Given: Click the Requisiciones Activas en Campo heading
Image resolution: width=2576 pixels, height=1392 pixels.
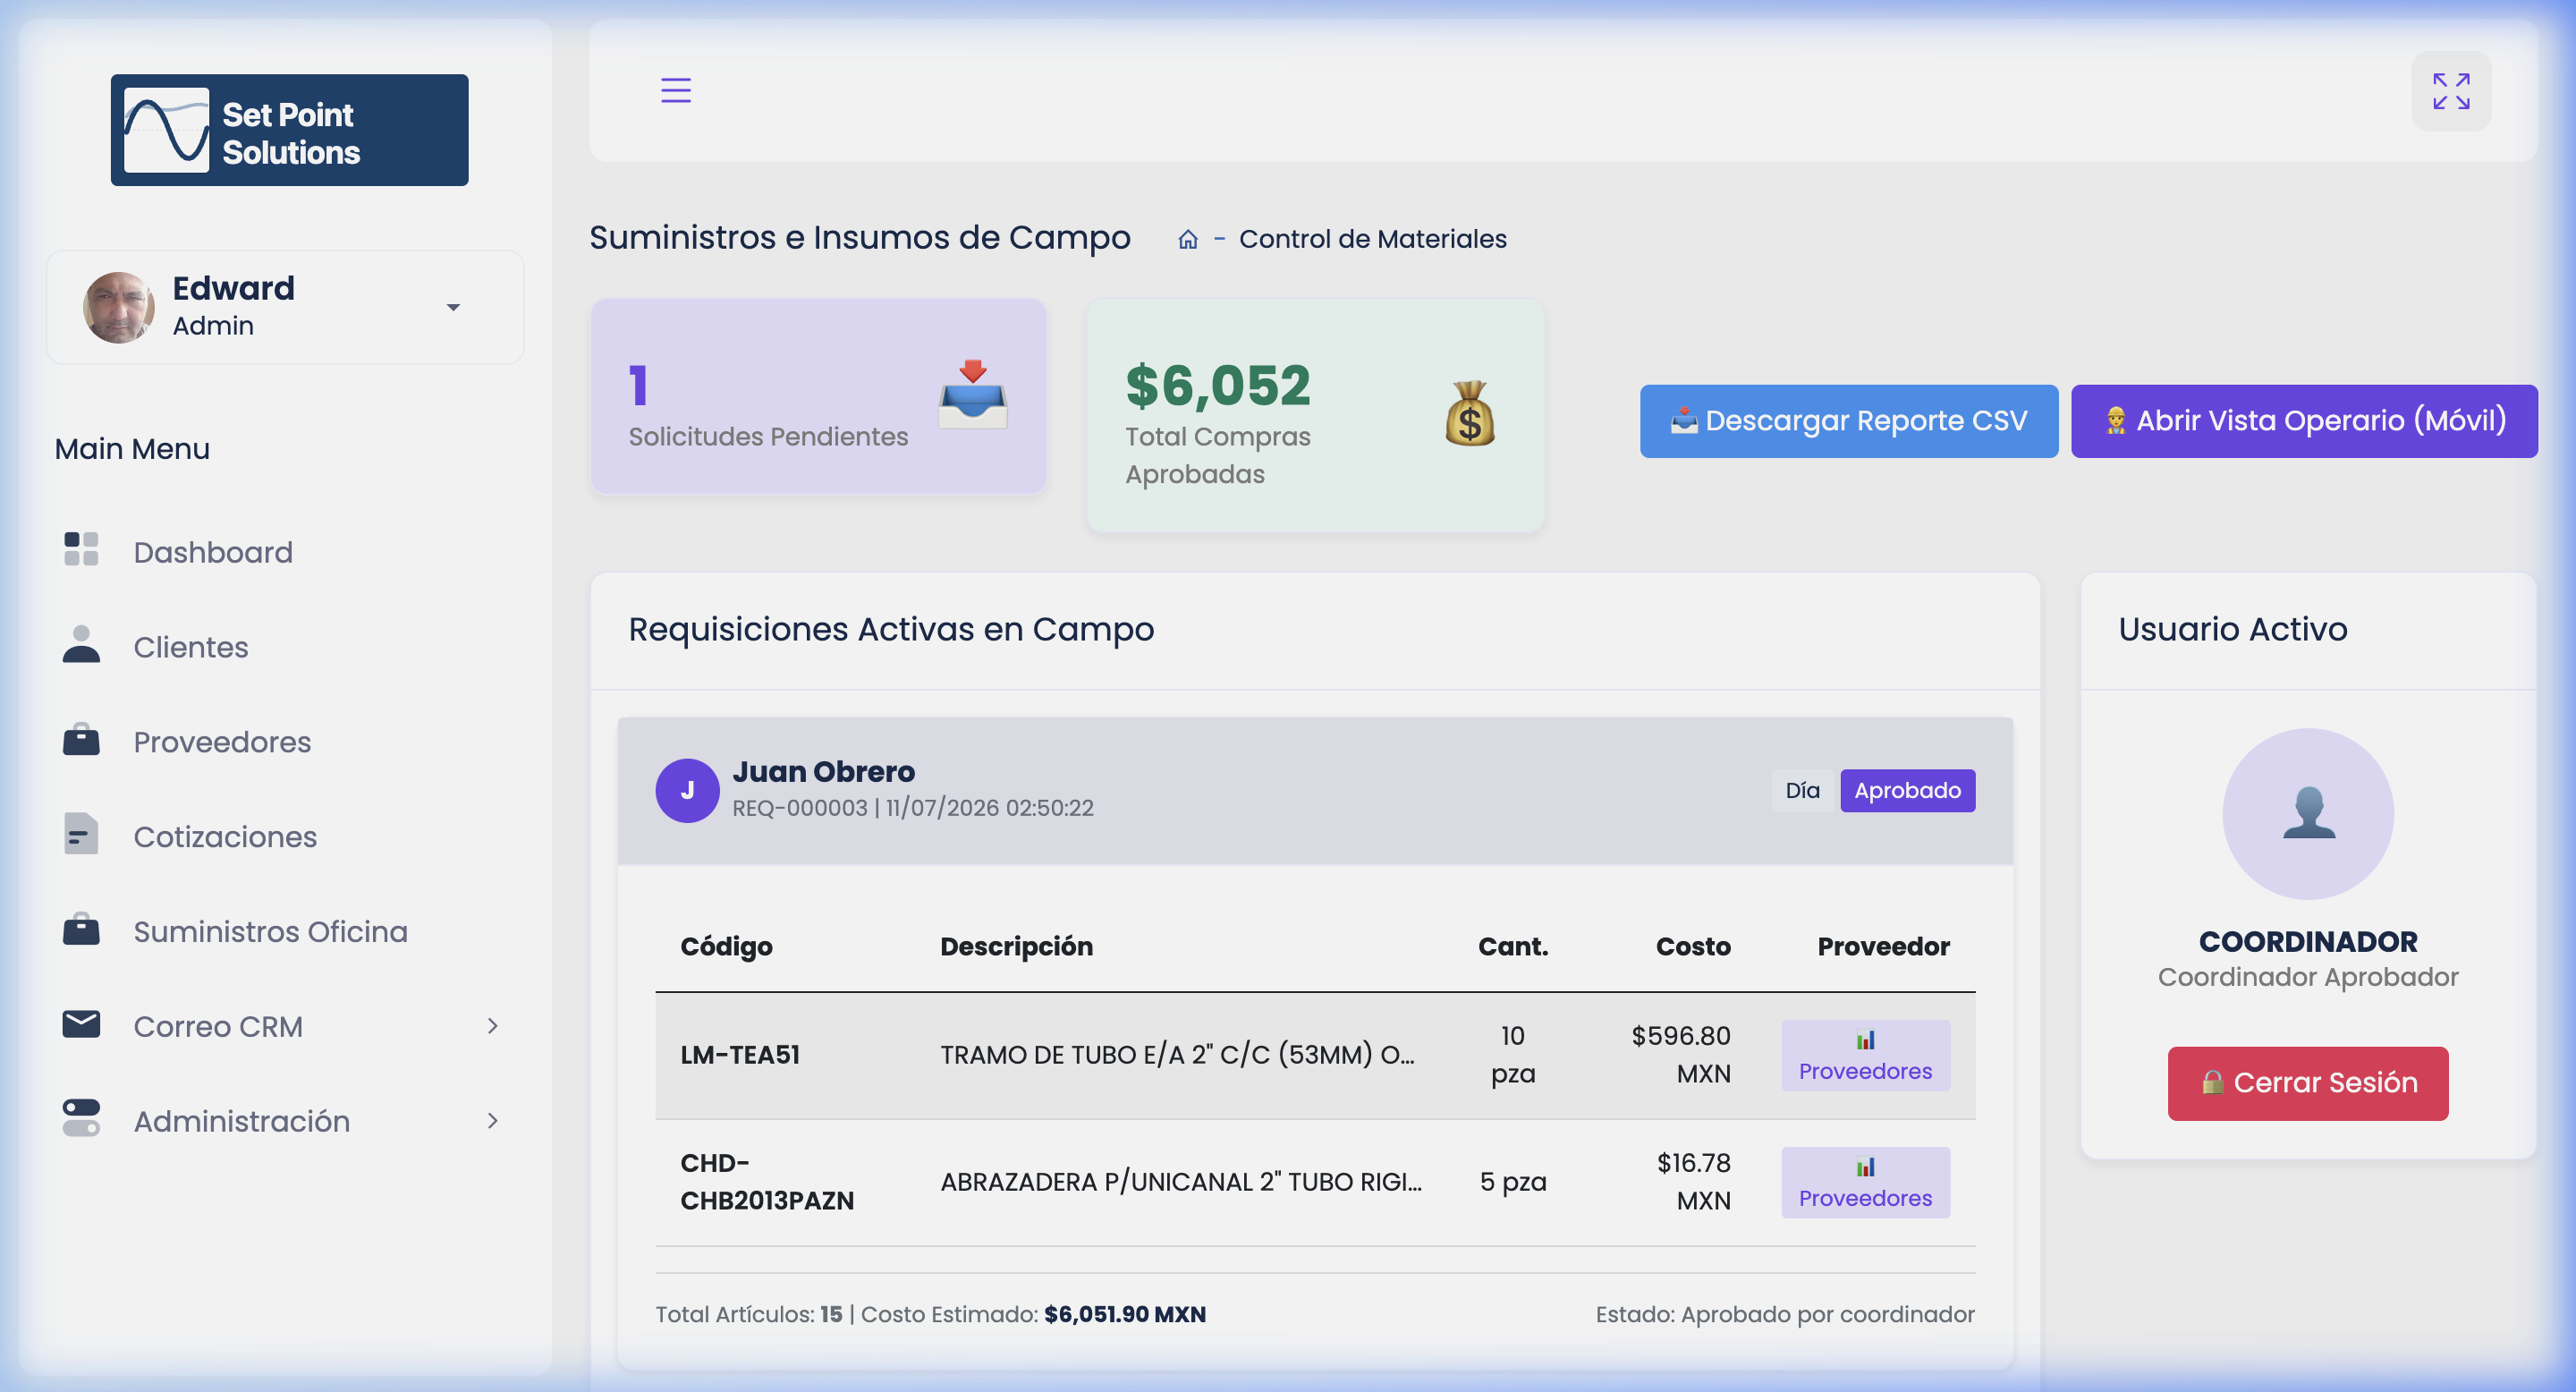Looking at the screenshot, I should coord(891,630).
